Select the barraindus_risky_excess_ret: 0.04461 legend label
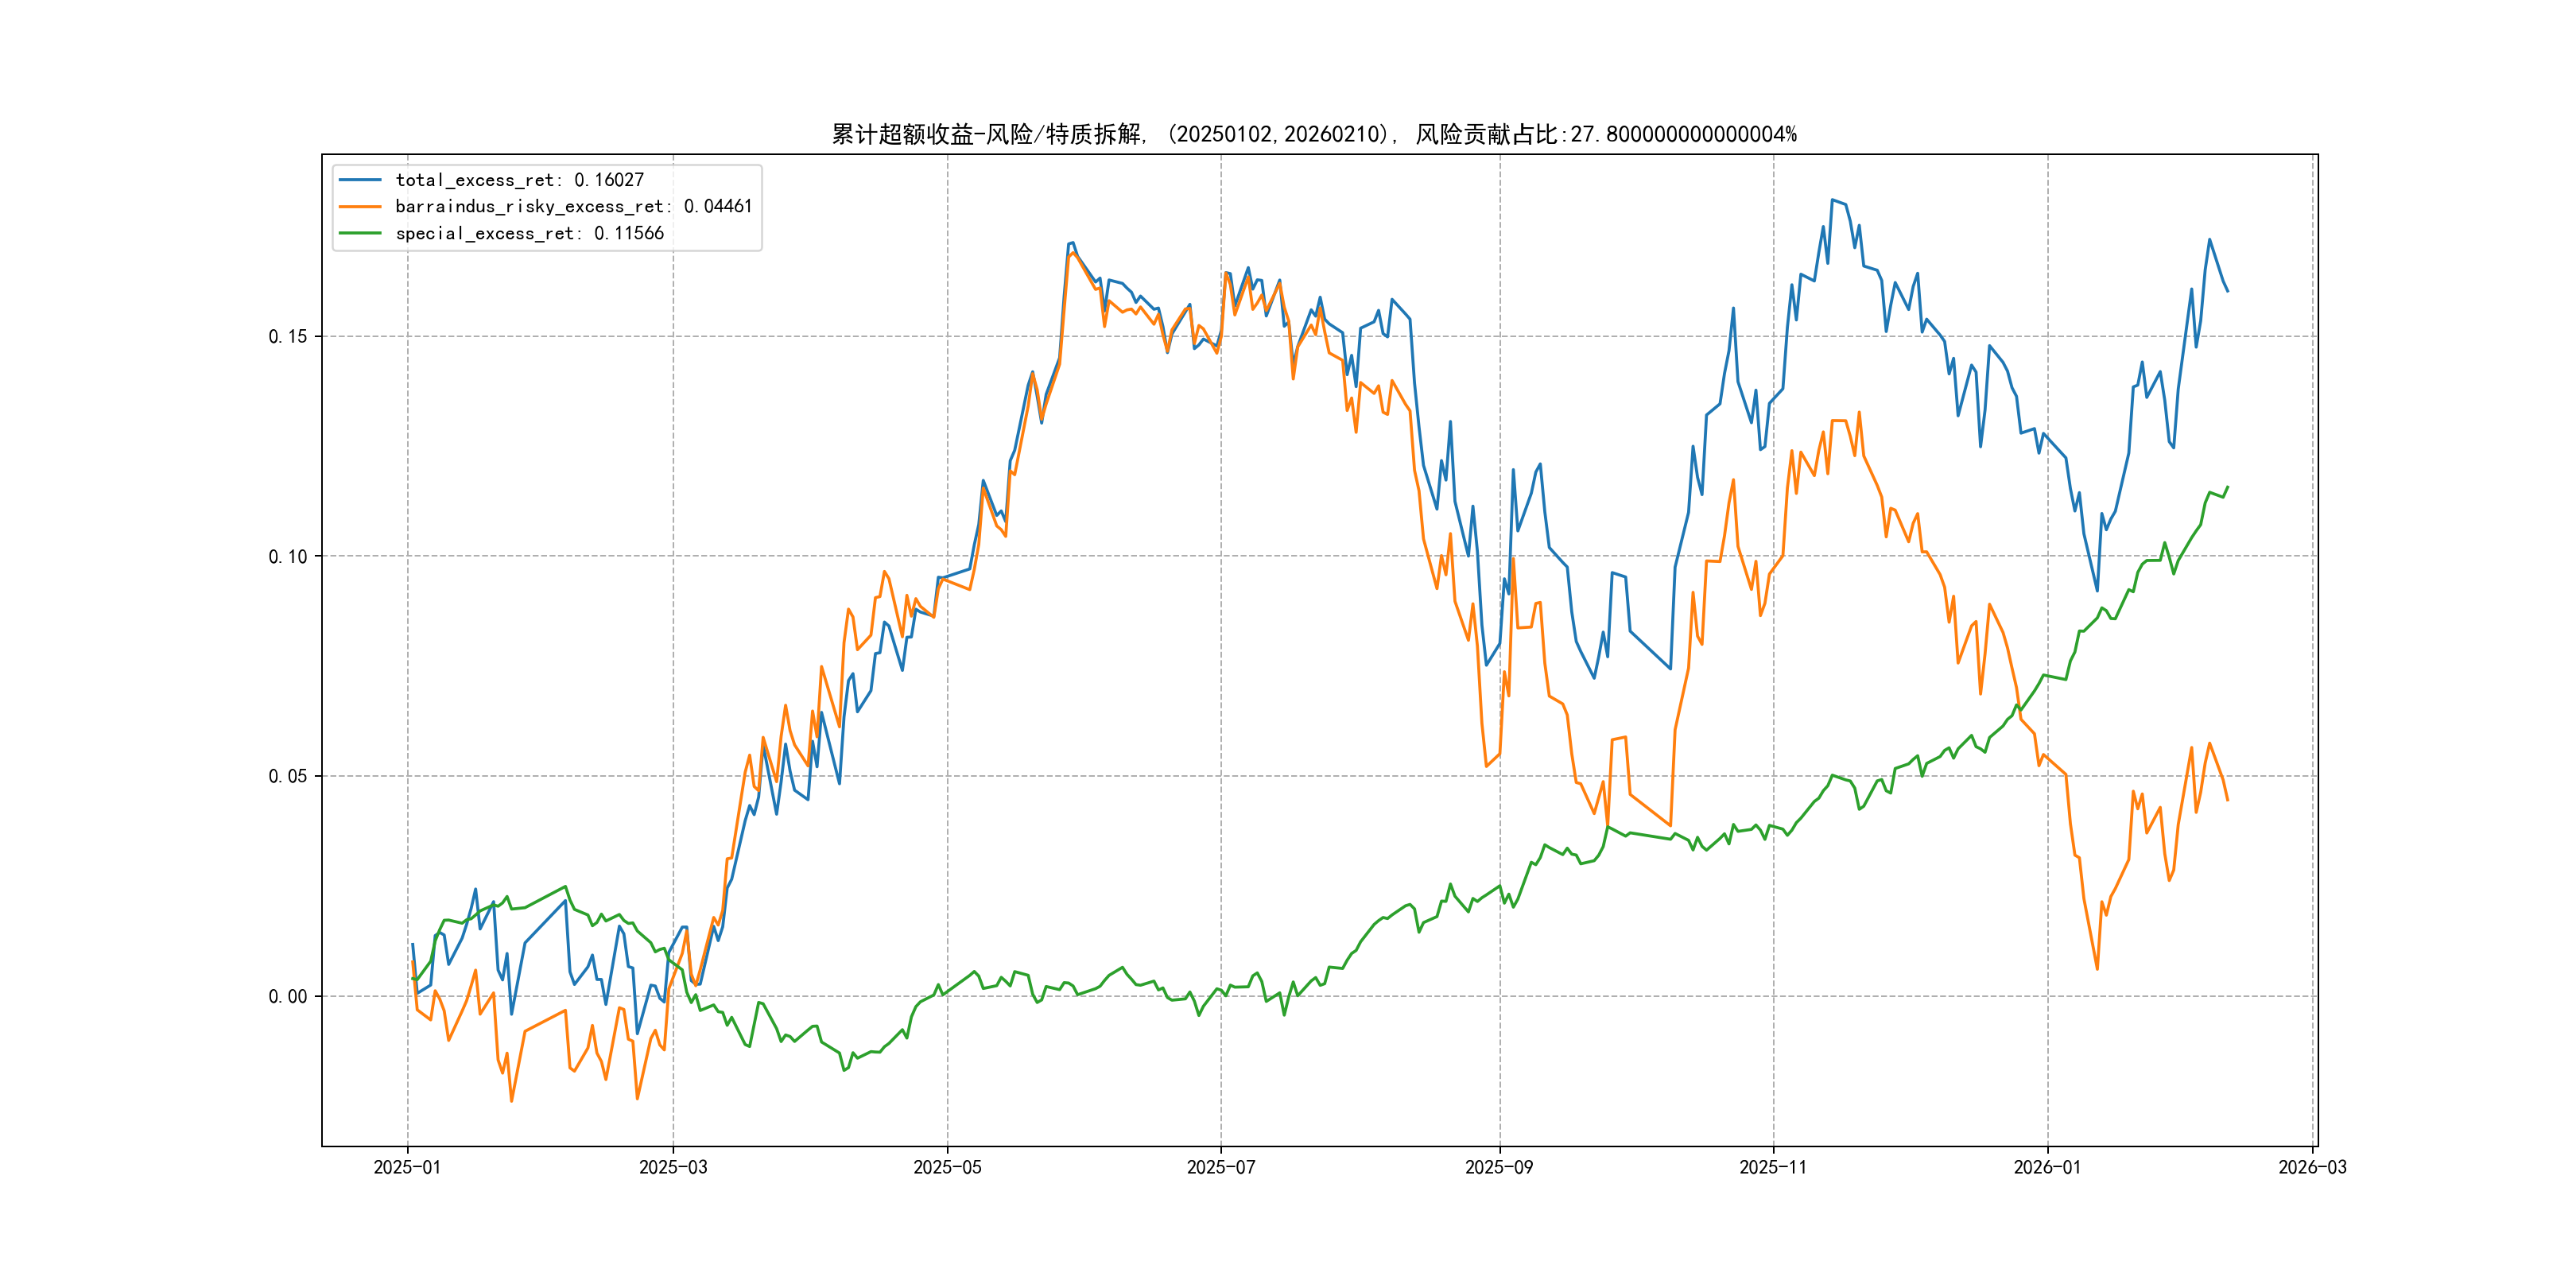This screenshot has width=2576, height=1288. (573, 207)
